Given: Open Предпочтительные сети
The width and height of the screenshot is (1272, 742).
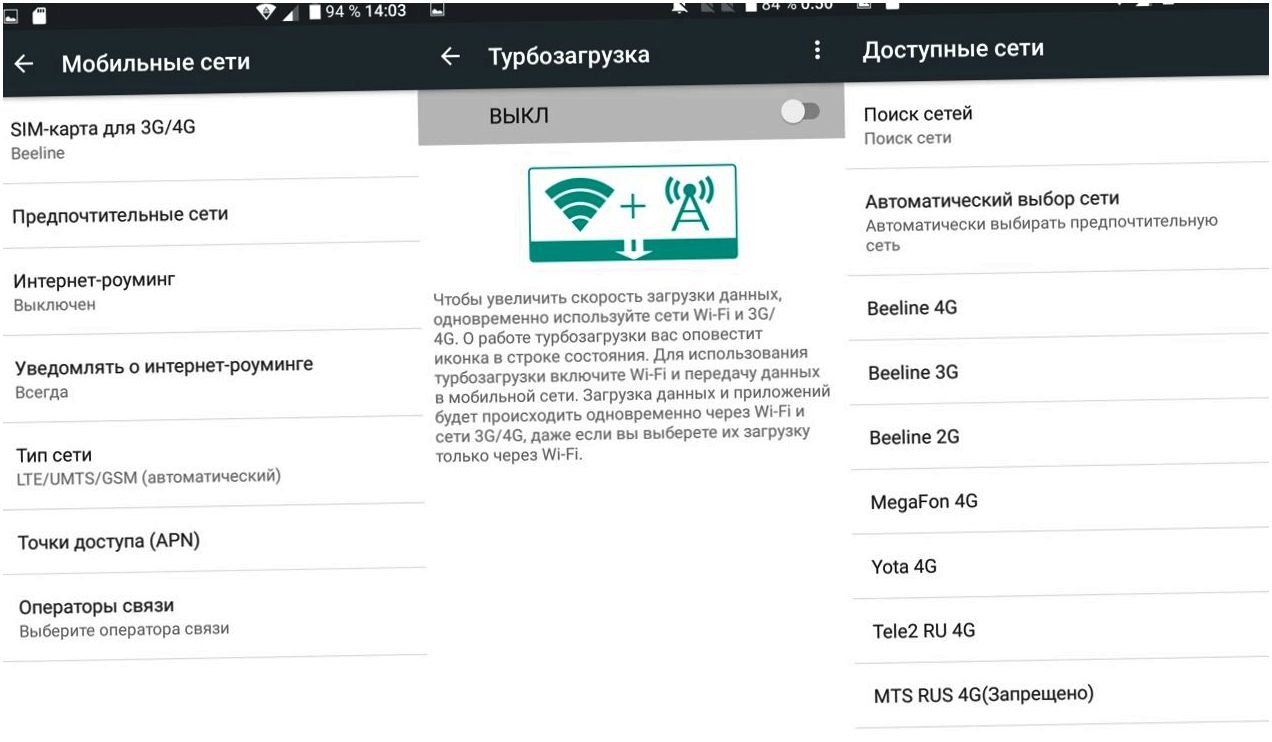Looking at the screenshot, I should (211, 213).
